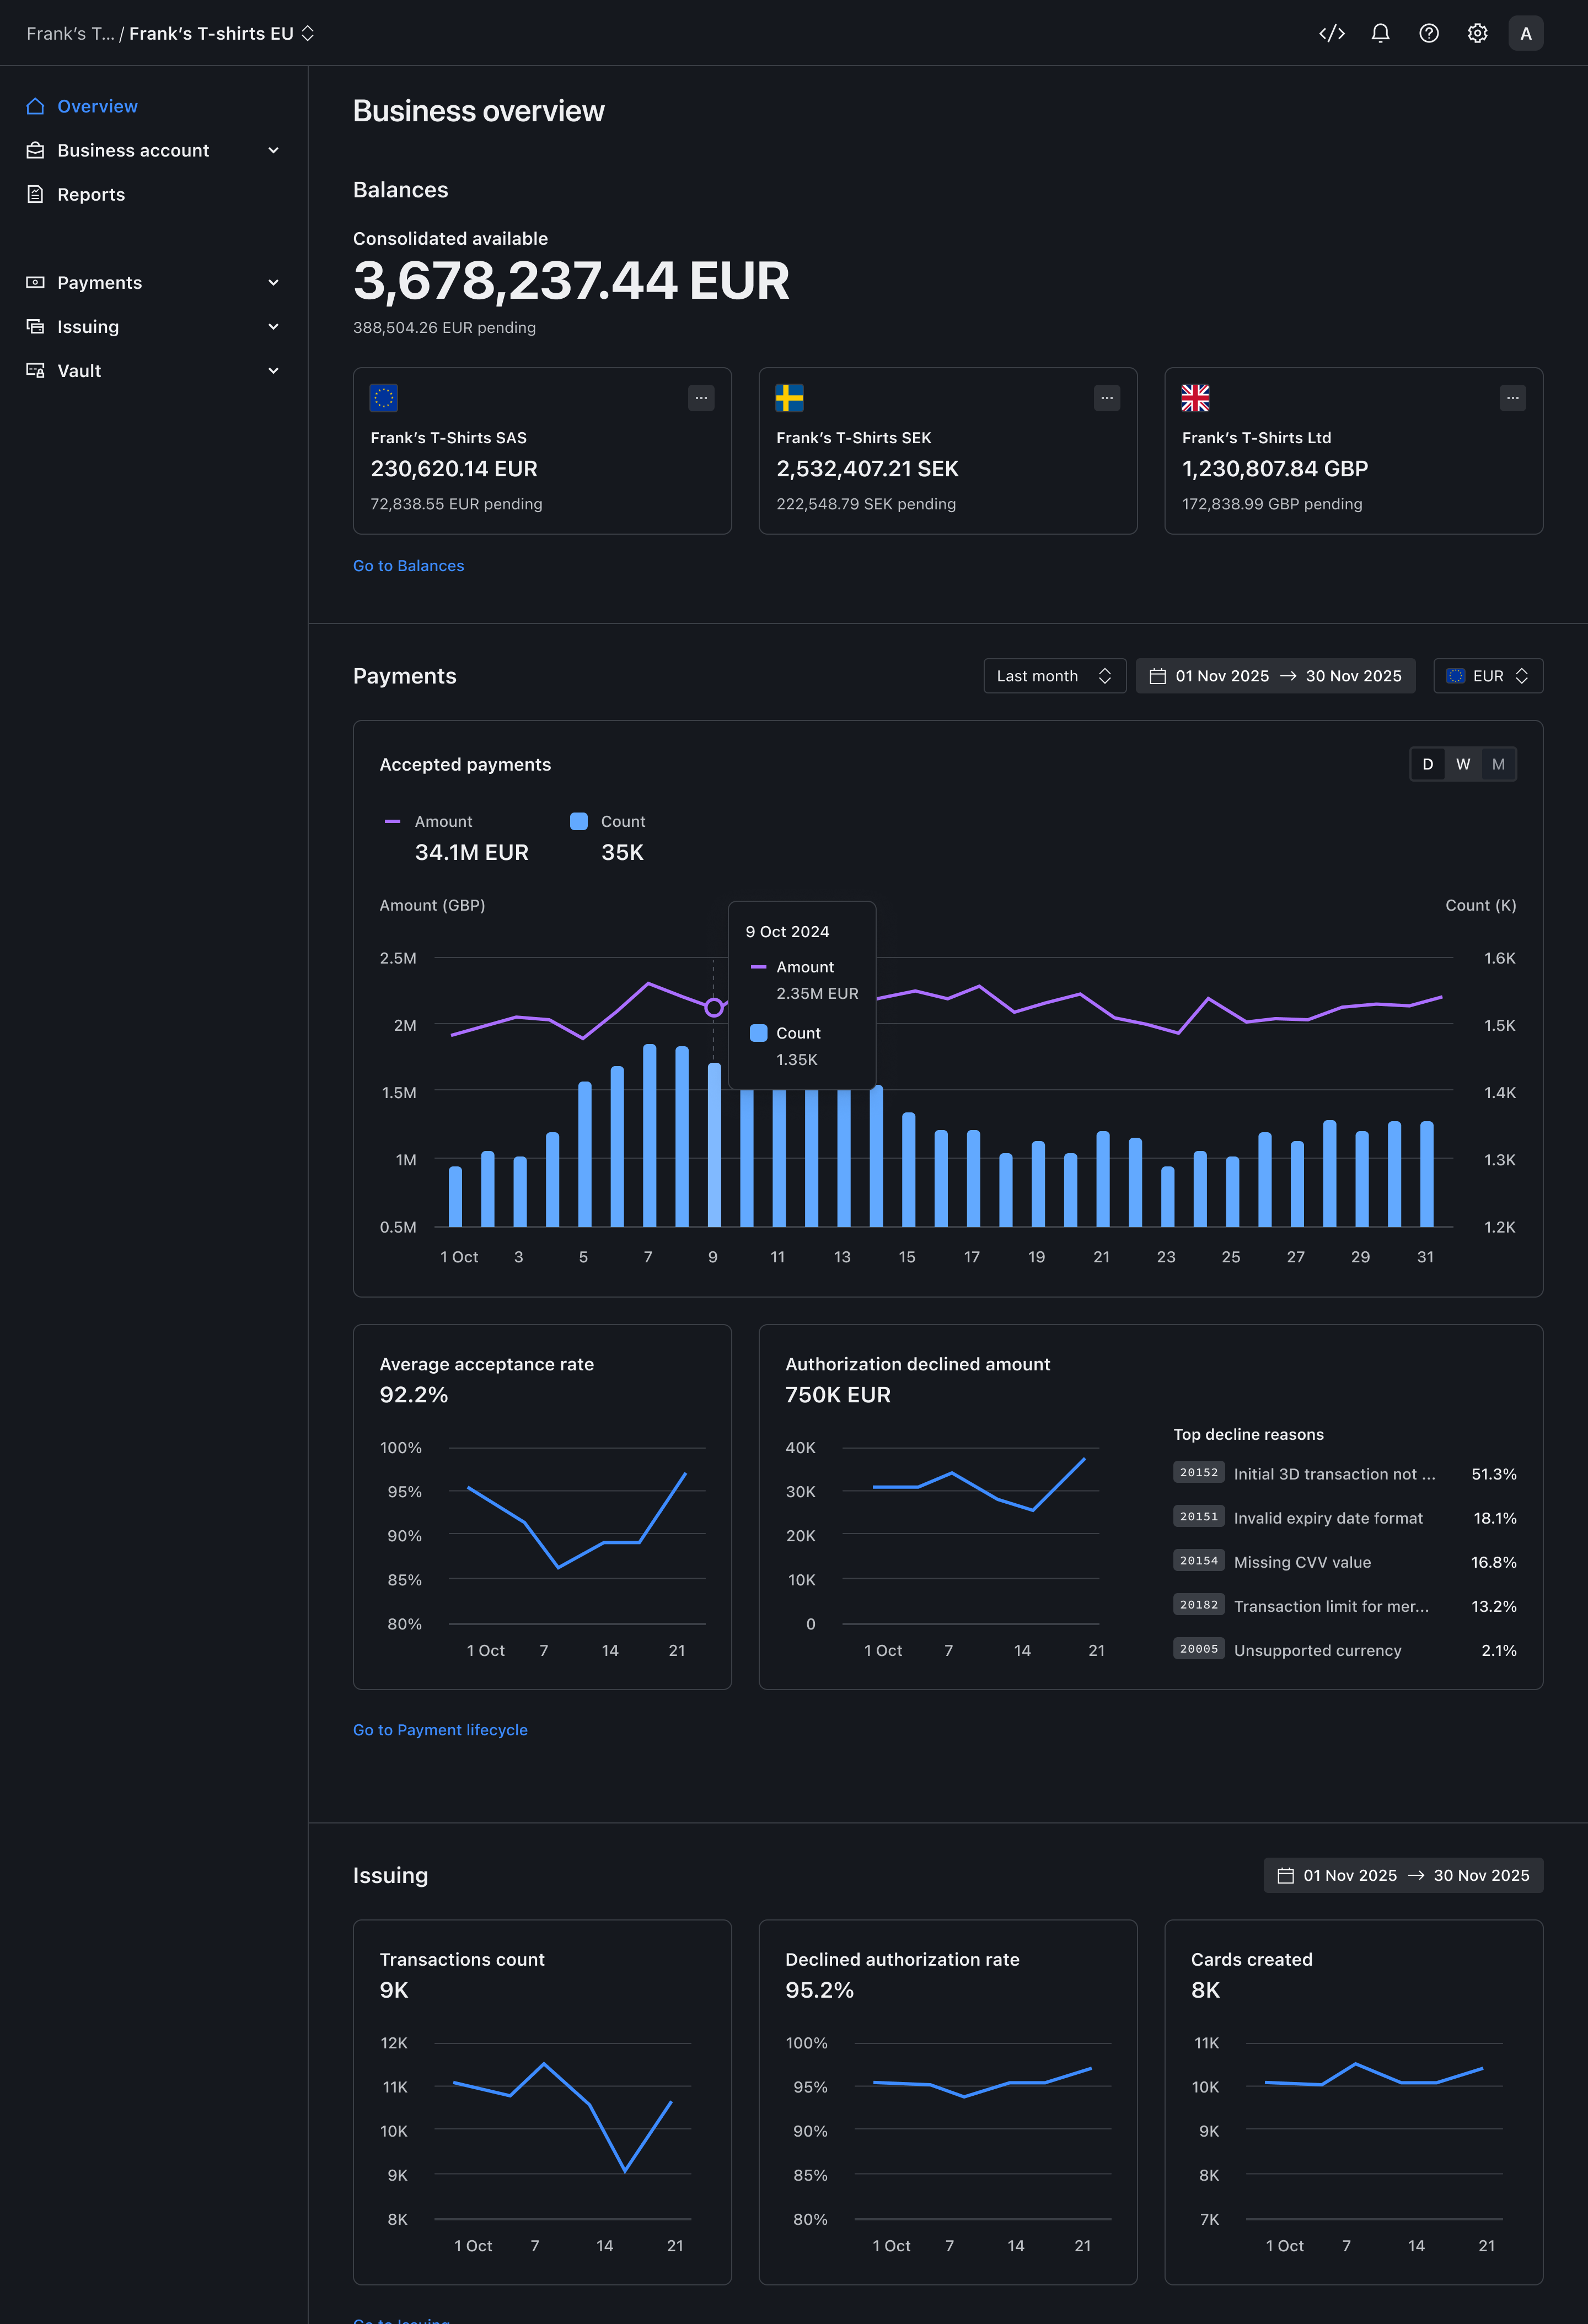Expand the Business account chevron
The width and height of the screenshot is (1588, 2324).
(x=273, y=150)
